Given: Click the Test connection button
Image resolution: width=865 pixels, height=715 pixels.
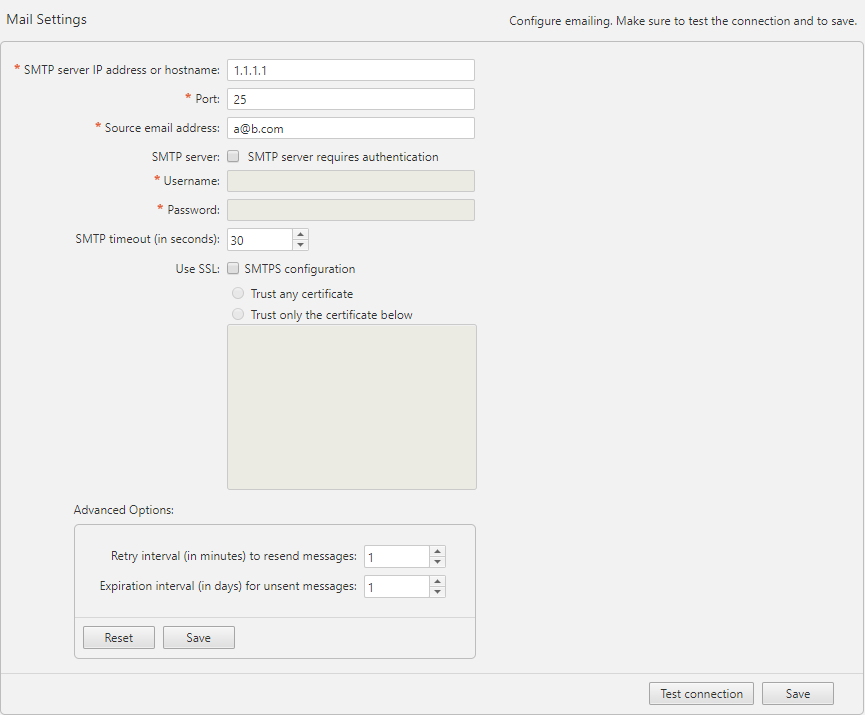Looking at the screenshot, I should (702, 694).
